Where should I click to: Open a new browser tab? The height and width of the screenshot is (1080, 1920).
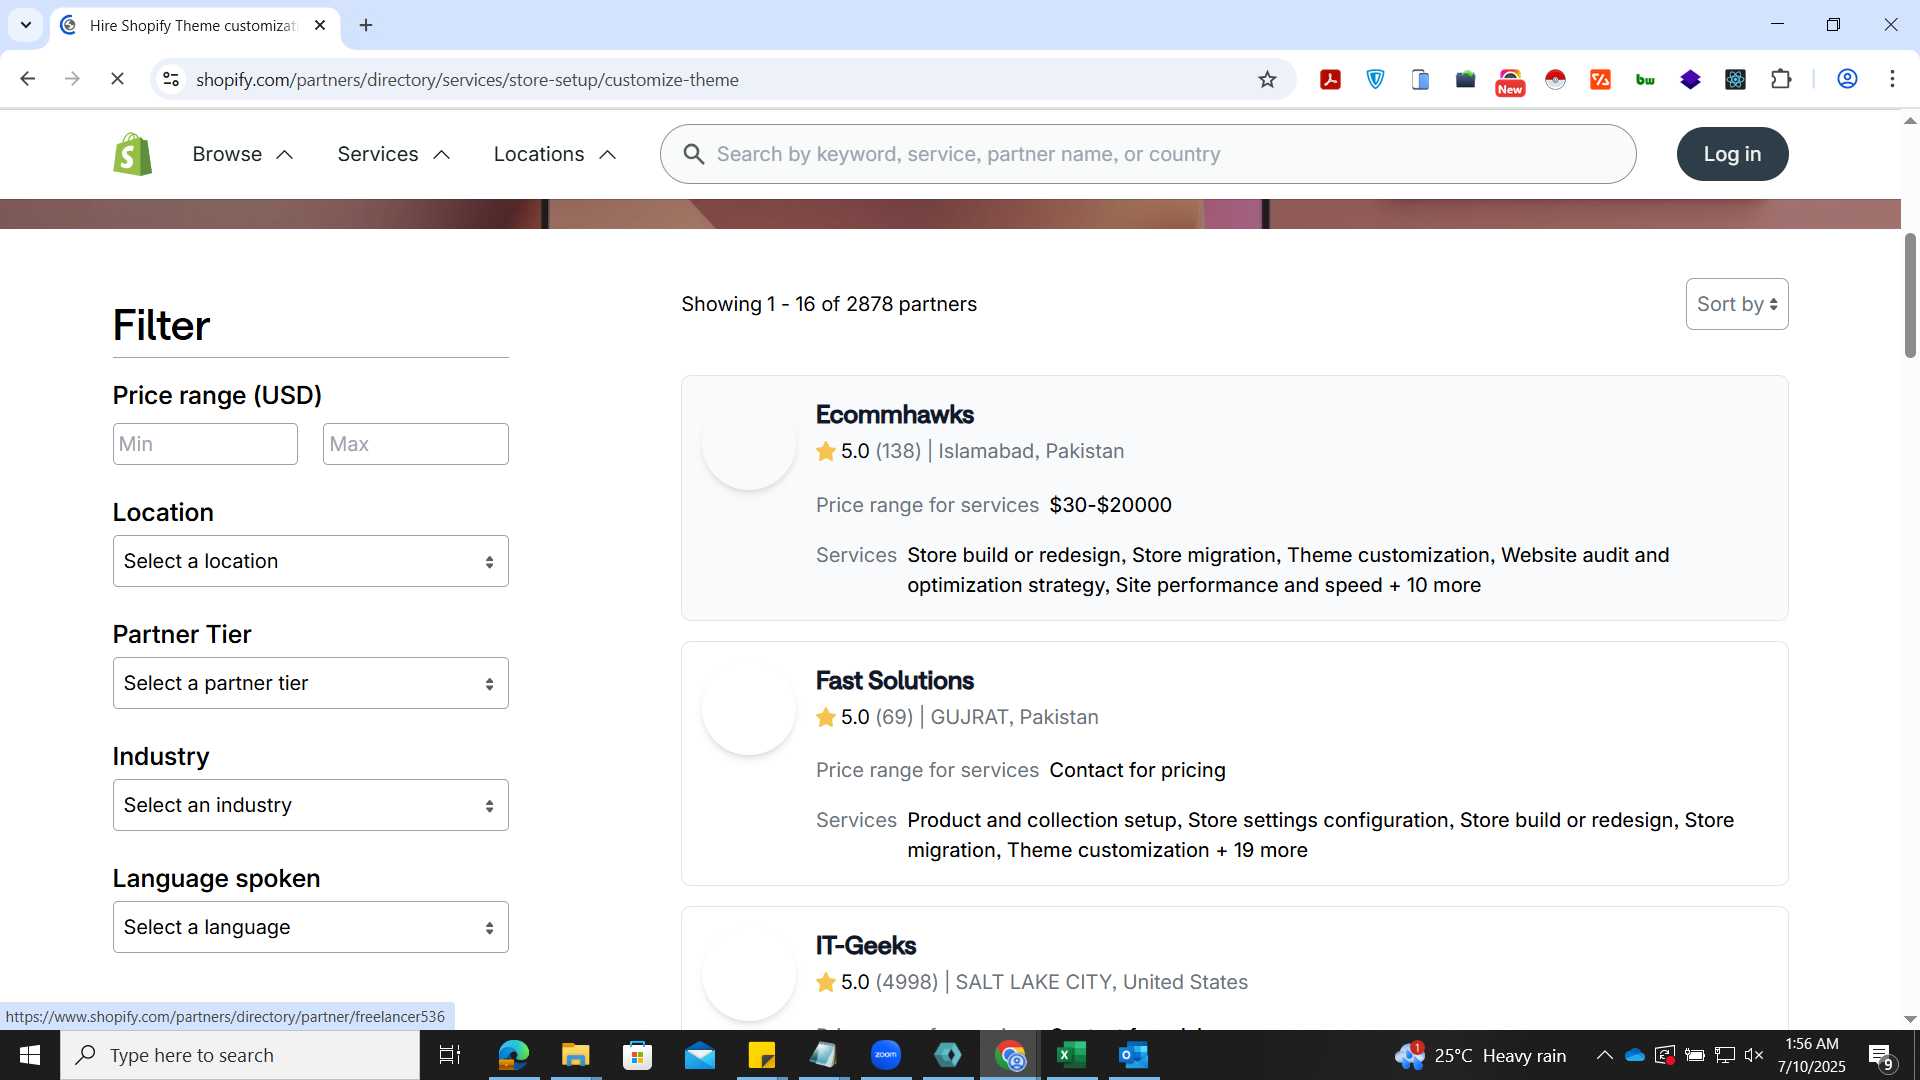click(x=366, y=25)
